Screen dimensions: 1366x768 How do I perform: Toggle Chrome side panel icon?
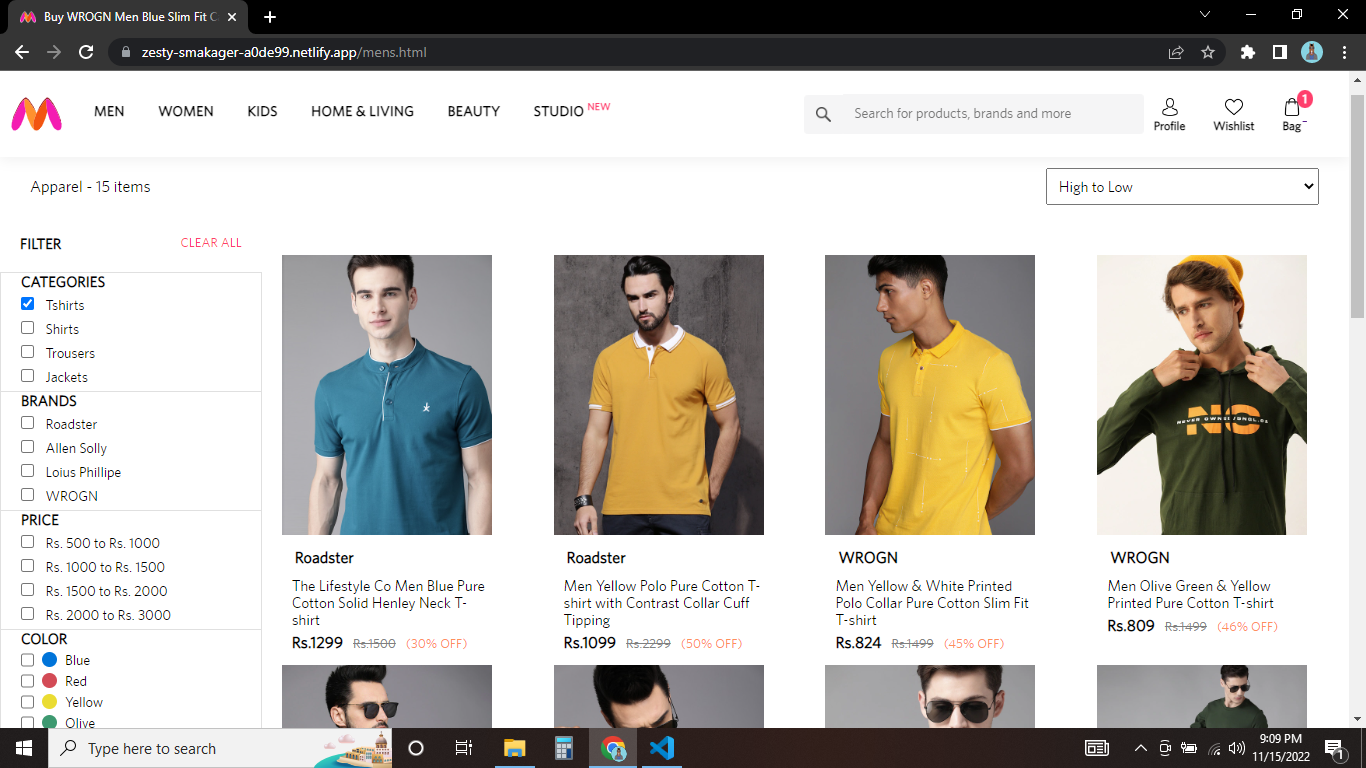tap(1279, 52)
